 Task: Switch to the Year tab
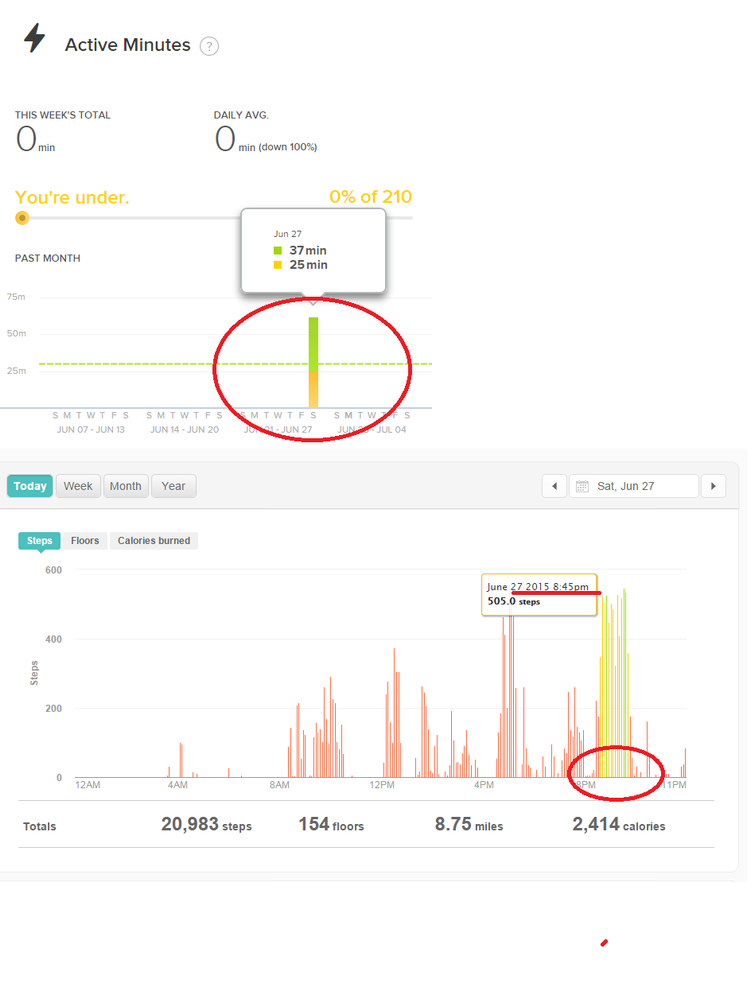click(x=173, y=486)
